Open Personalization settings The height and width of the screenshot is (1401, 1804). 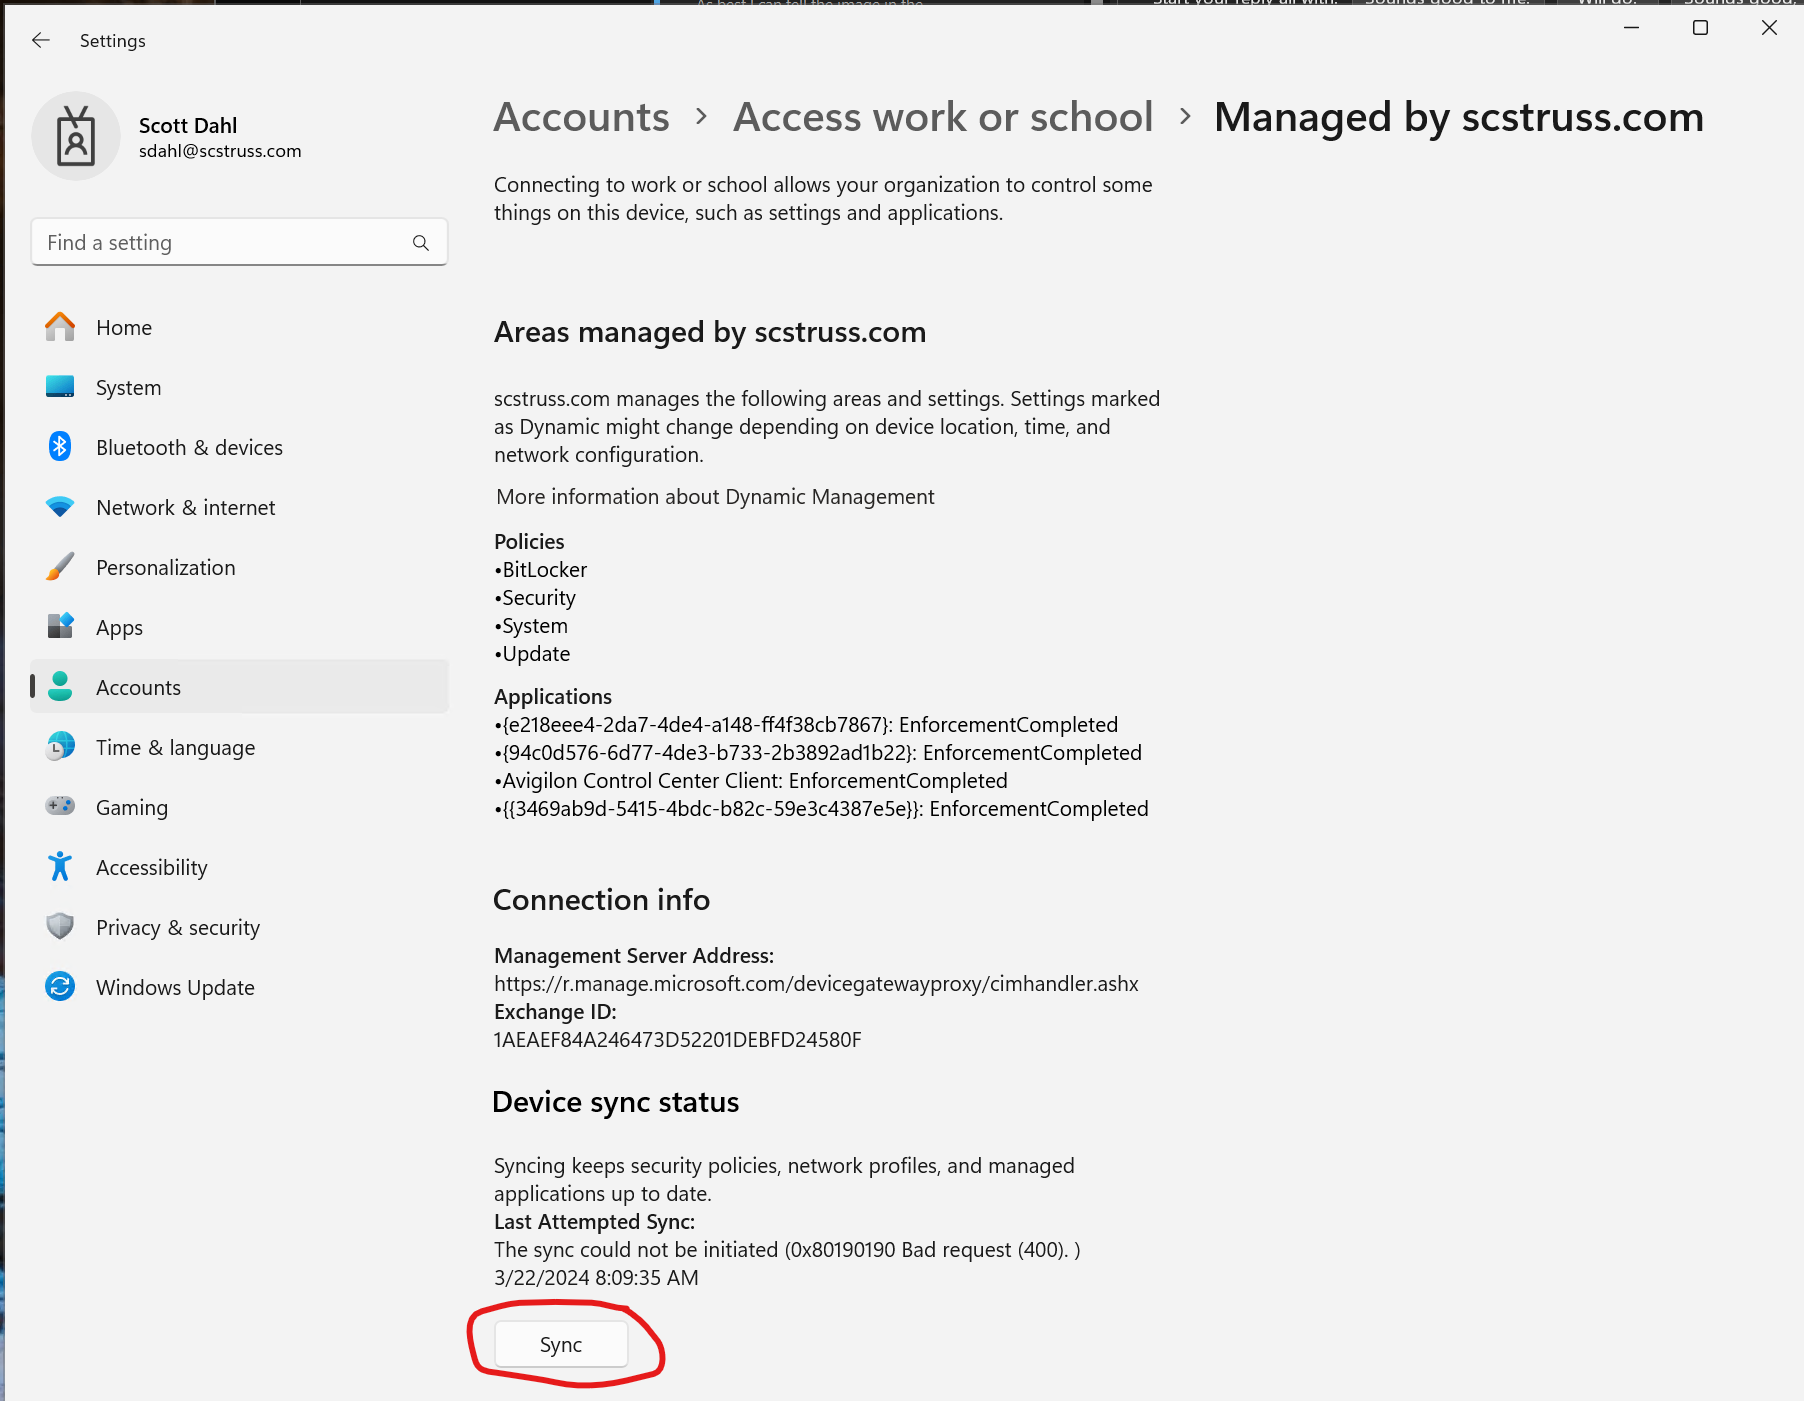(x=239, y=567)
